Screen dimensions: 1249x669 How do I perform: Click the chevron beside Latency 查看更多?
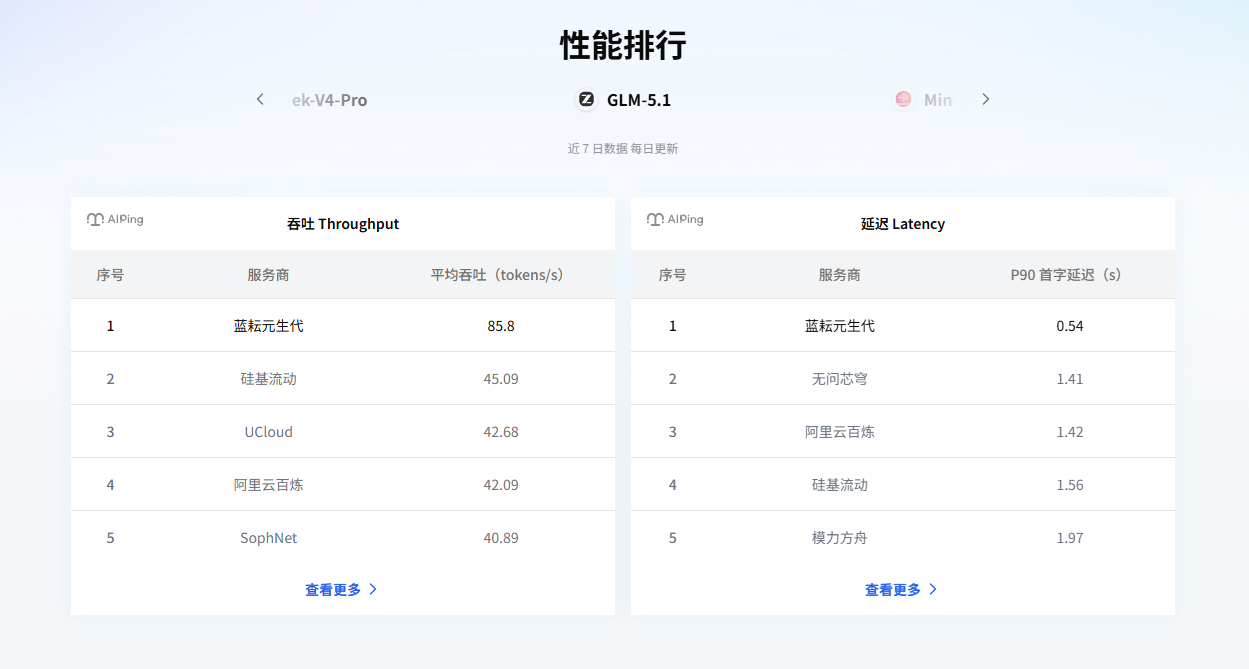[933, 590]
